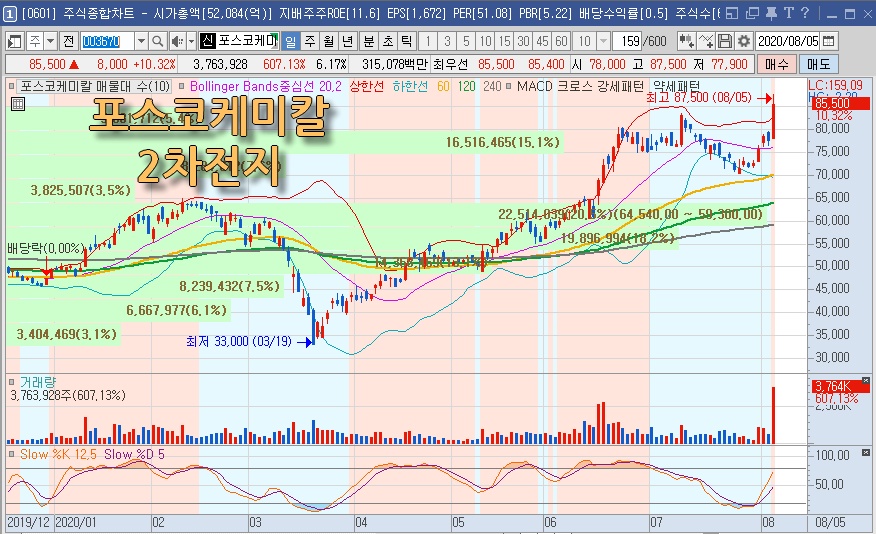
Task: Select the 일 daily period button
Action: [291, 41]
